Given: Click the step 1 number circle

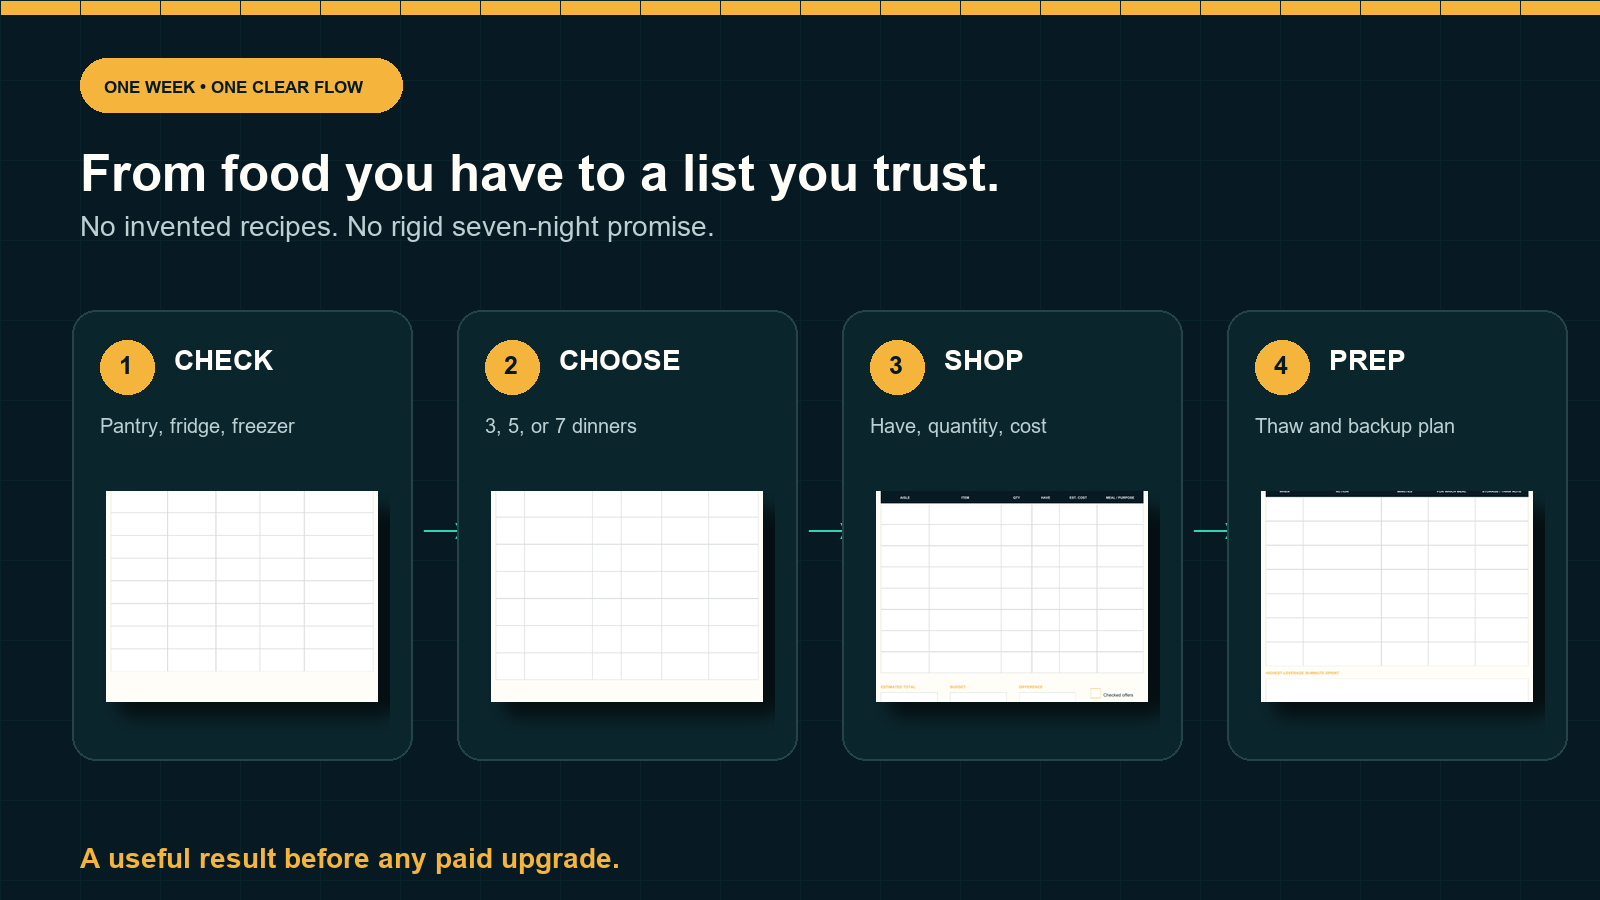Looking at the screenshot, I should (127, 367).
